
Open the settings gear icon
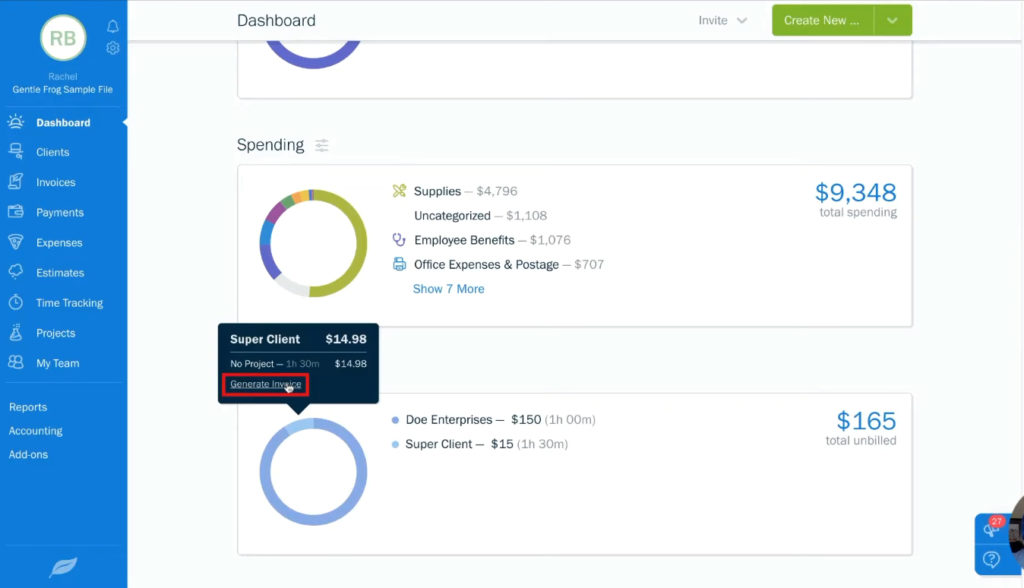pos(113,47)
